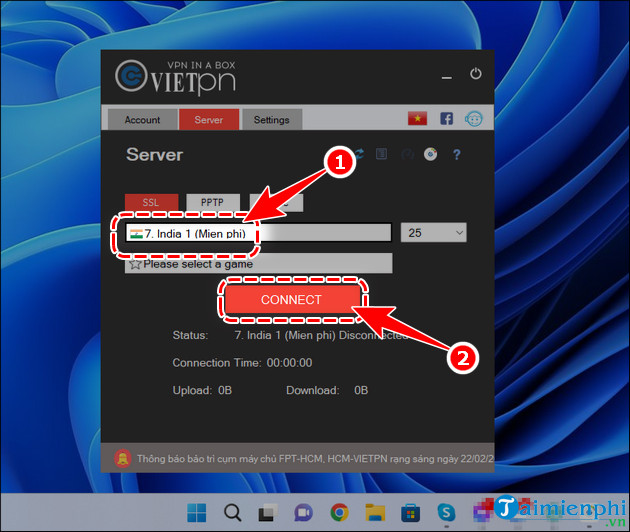Image resolution: width=630 pixels, height=532 pixels.
Task: Click the speed test gauge icon
Action: pyautogui.click(x=407, y=154)
